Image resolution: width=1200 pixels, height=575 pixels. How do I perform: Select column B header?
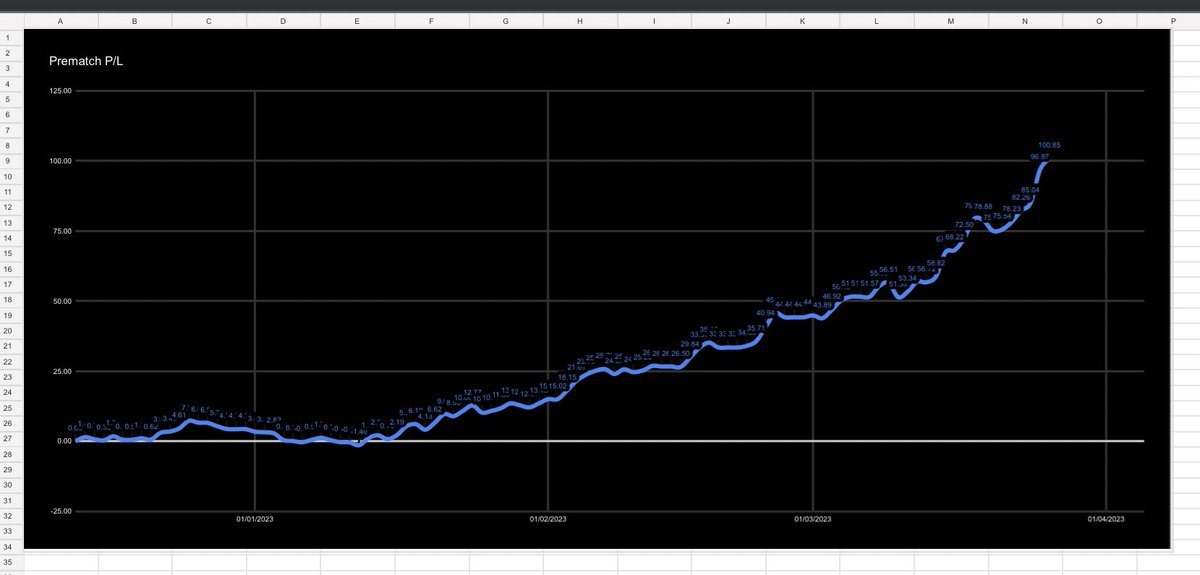135,20
